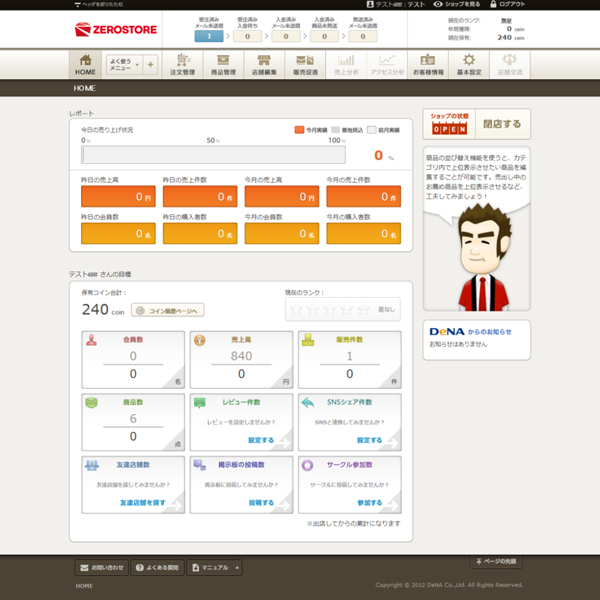Screen dimensions: 600x600
Task: Click the ページの先頭へ back-to-top button
Action: pyautogui.click(x=496, y=561)
